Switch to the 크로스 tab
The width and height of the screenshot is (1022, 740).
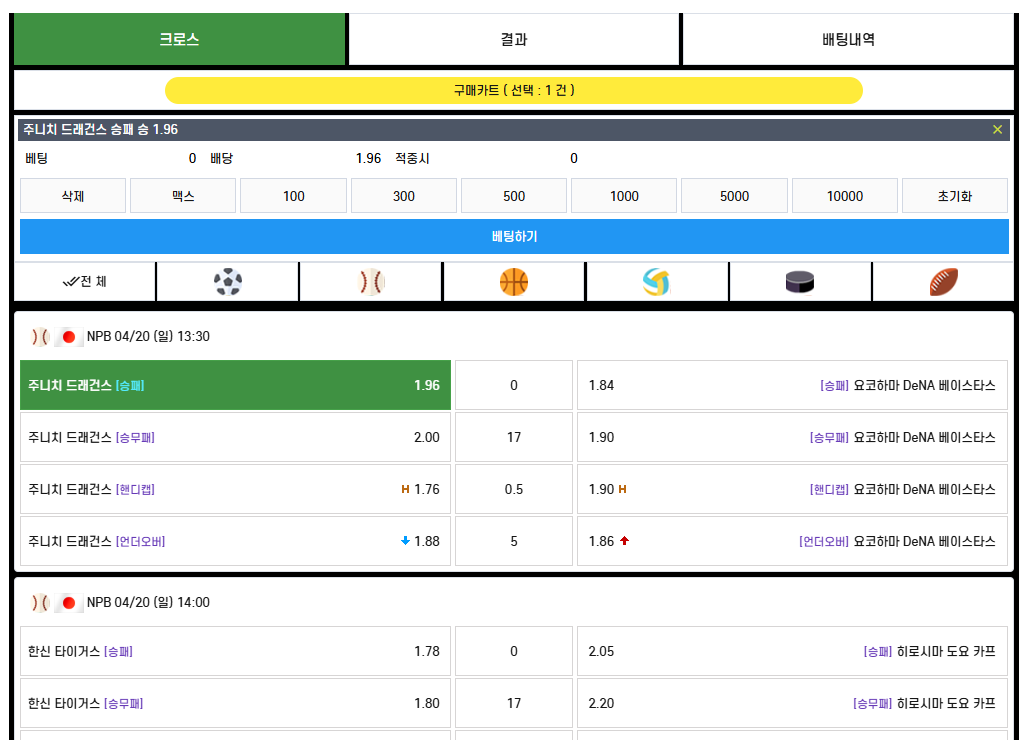tap(179, 39)
